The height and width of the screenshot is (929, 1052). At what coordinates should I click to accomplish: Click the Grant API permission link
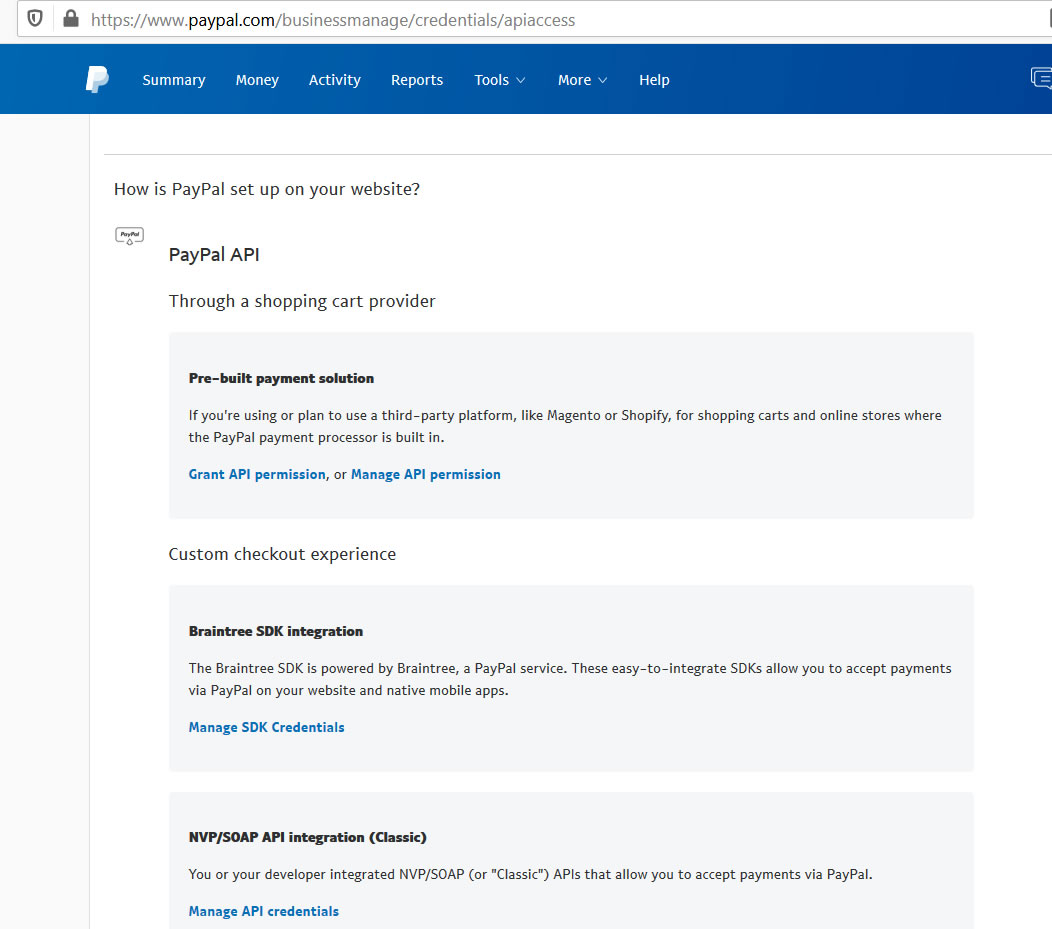tap(257, 474)
